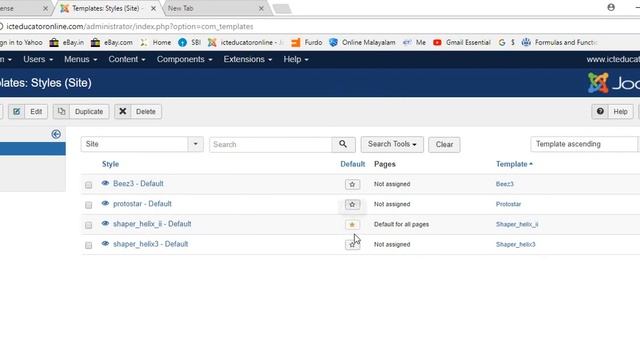Viewport: 640px width, 360px height.
Task: Select checkbox for shaper_helix_ii - Default
Action: [89, 225]
